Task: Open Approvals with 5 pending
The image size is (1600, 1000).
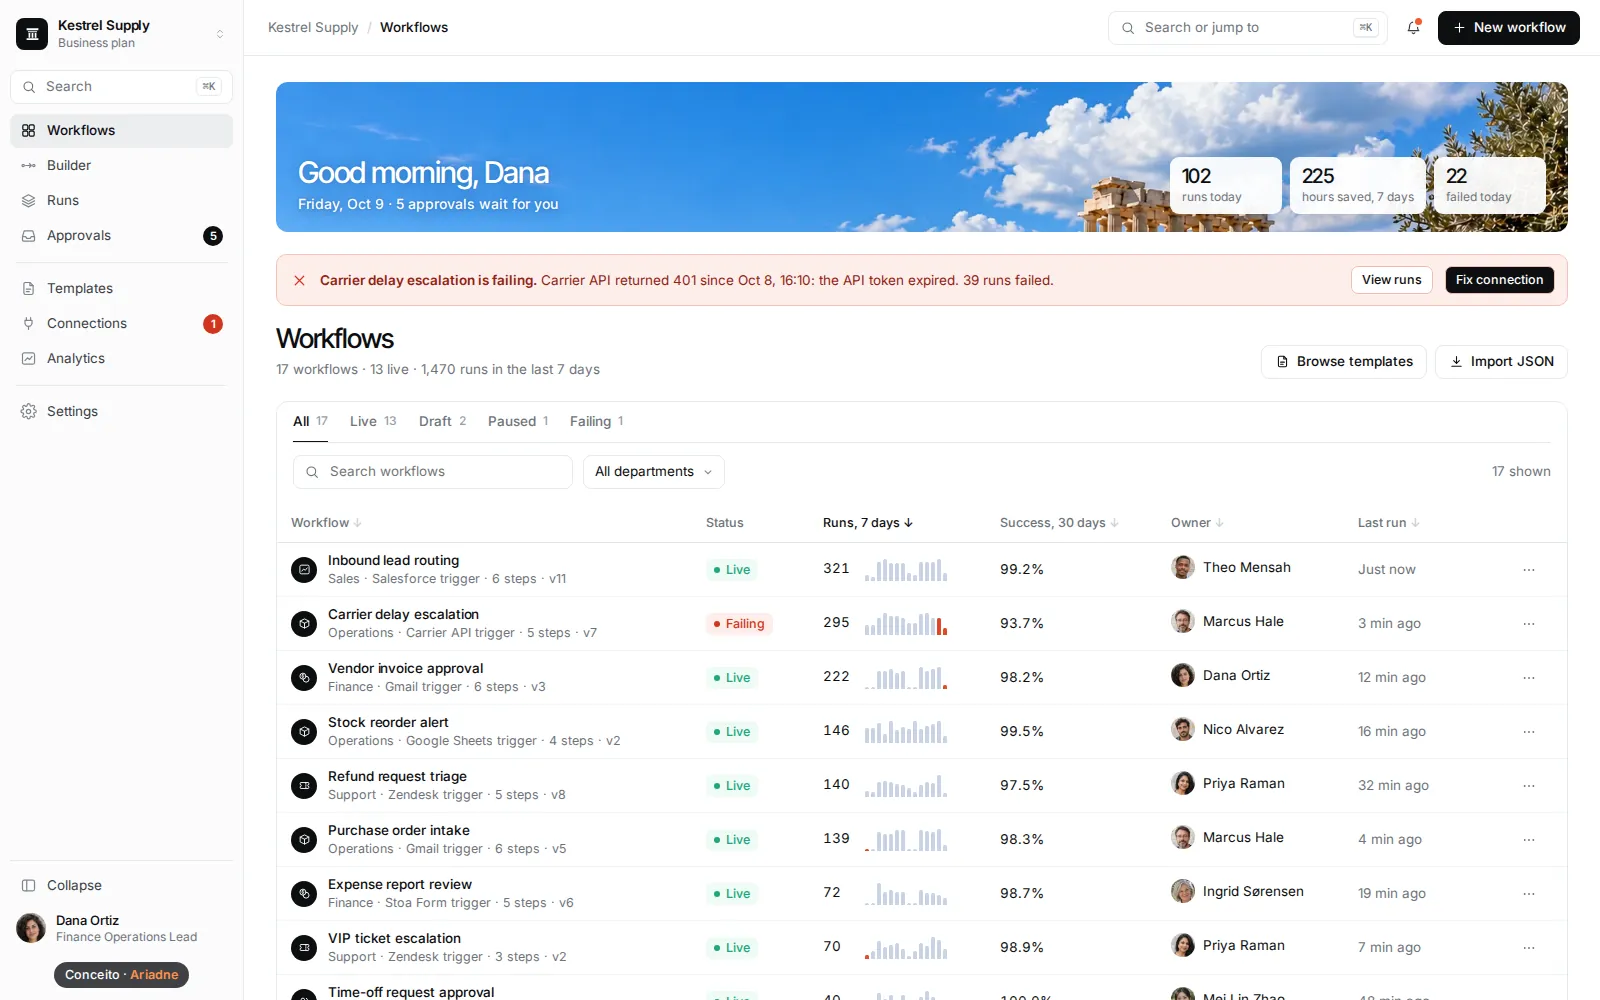Action: pyautogui.click(x=121, y=236)
